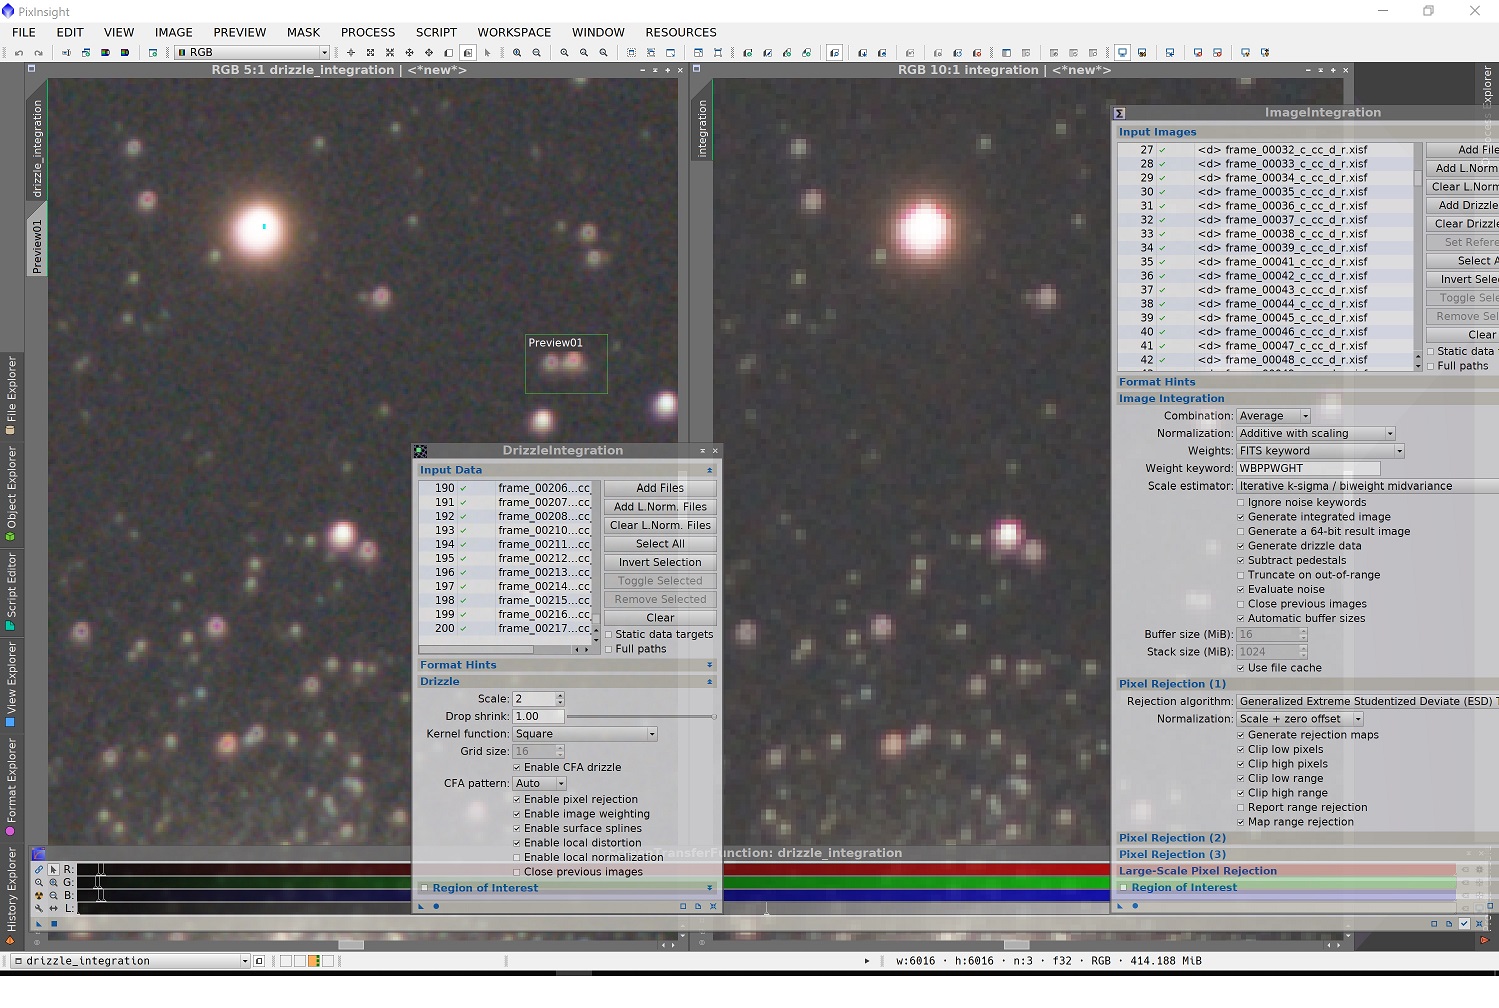This screenshot has width=1499, height=1008.
Task: Click Add Files in DrizzleIntegration
Action: 660,489
